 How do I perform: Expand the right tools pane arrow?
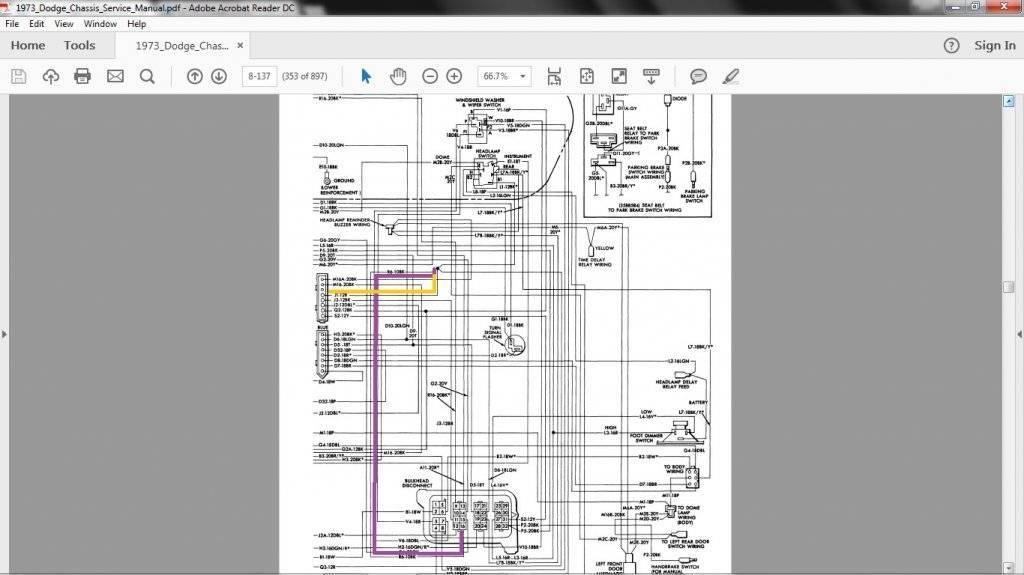pos(1019,334)
